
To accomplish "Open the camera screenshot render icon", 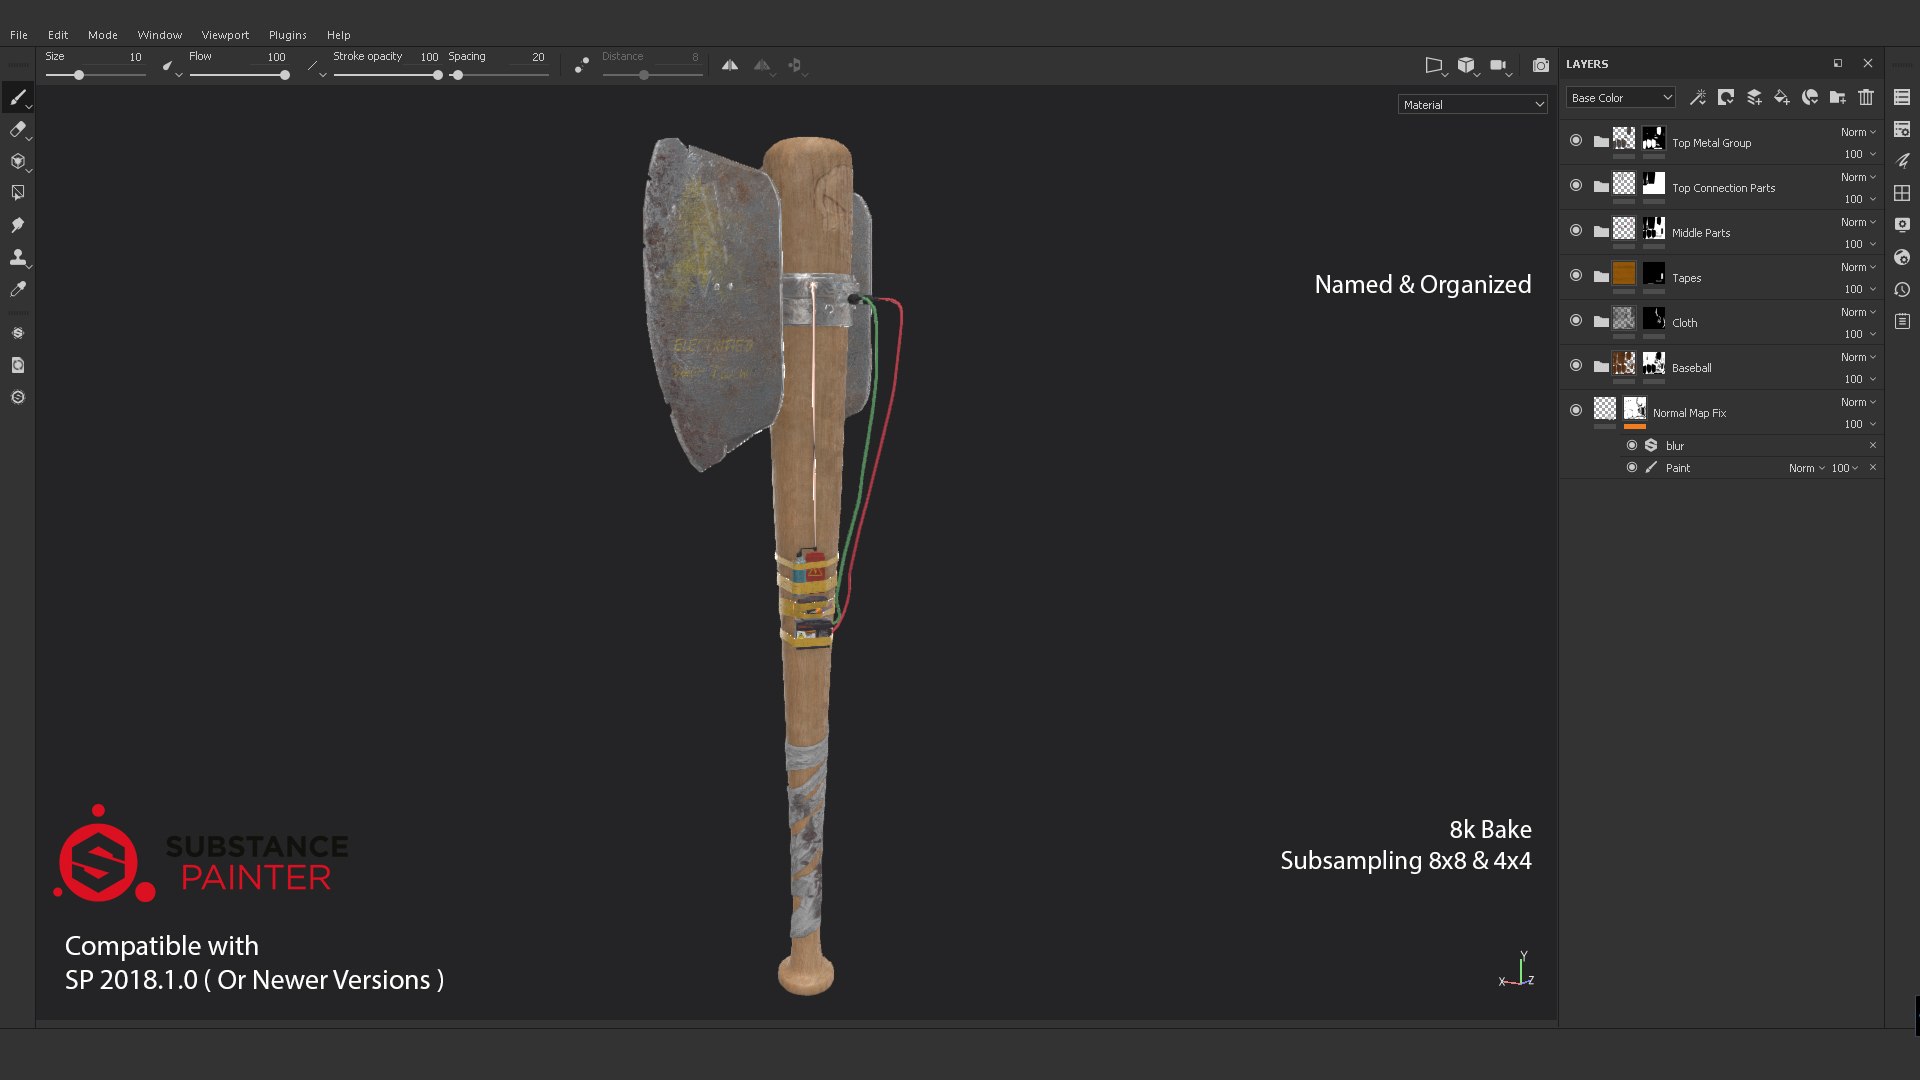I will 1541,65.
